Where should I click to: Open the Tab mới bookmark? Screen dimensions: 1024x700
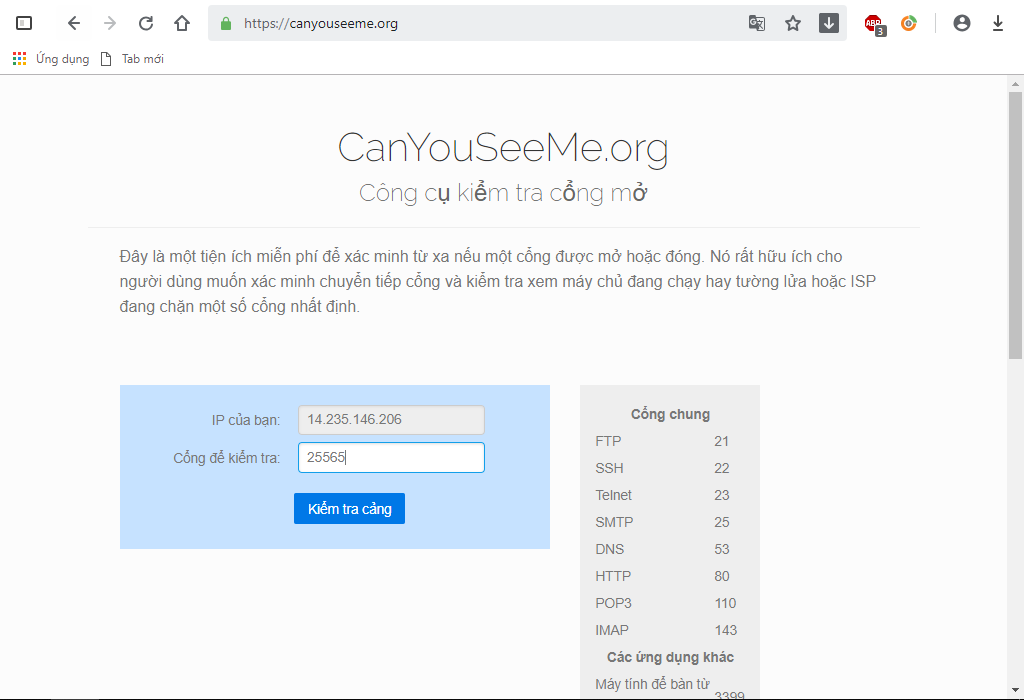(133, 59)
